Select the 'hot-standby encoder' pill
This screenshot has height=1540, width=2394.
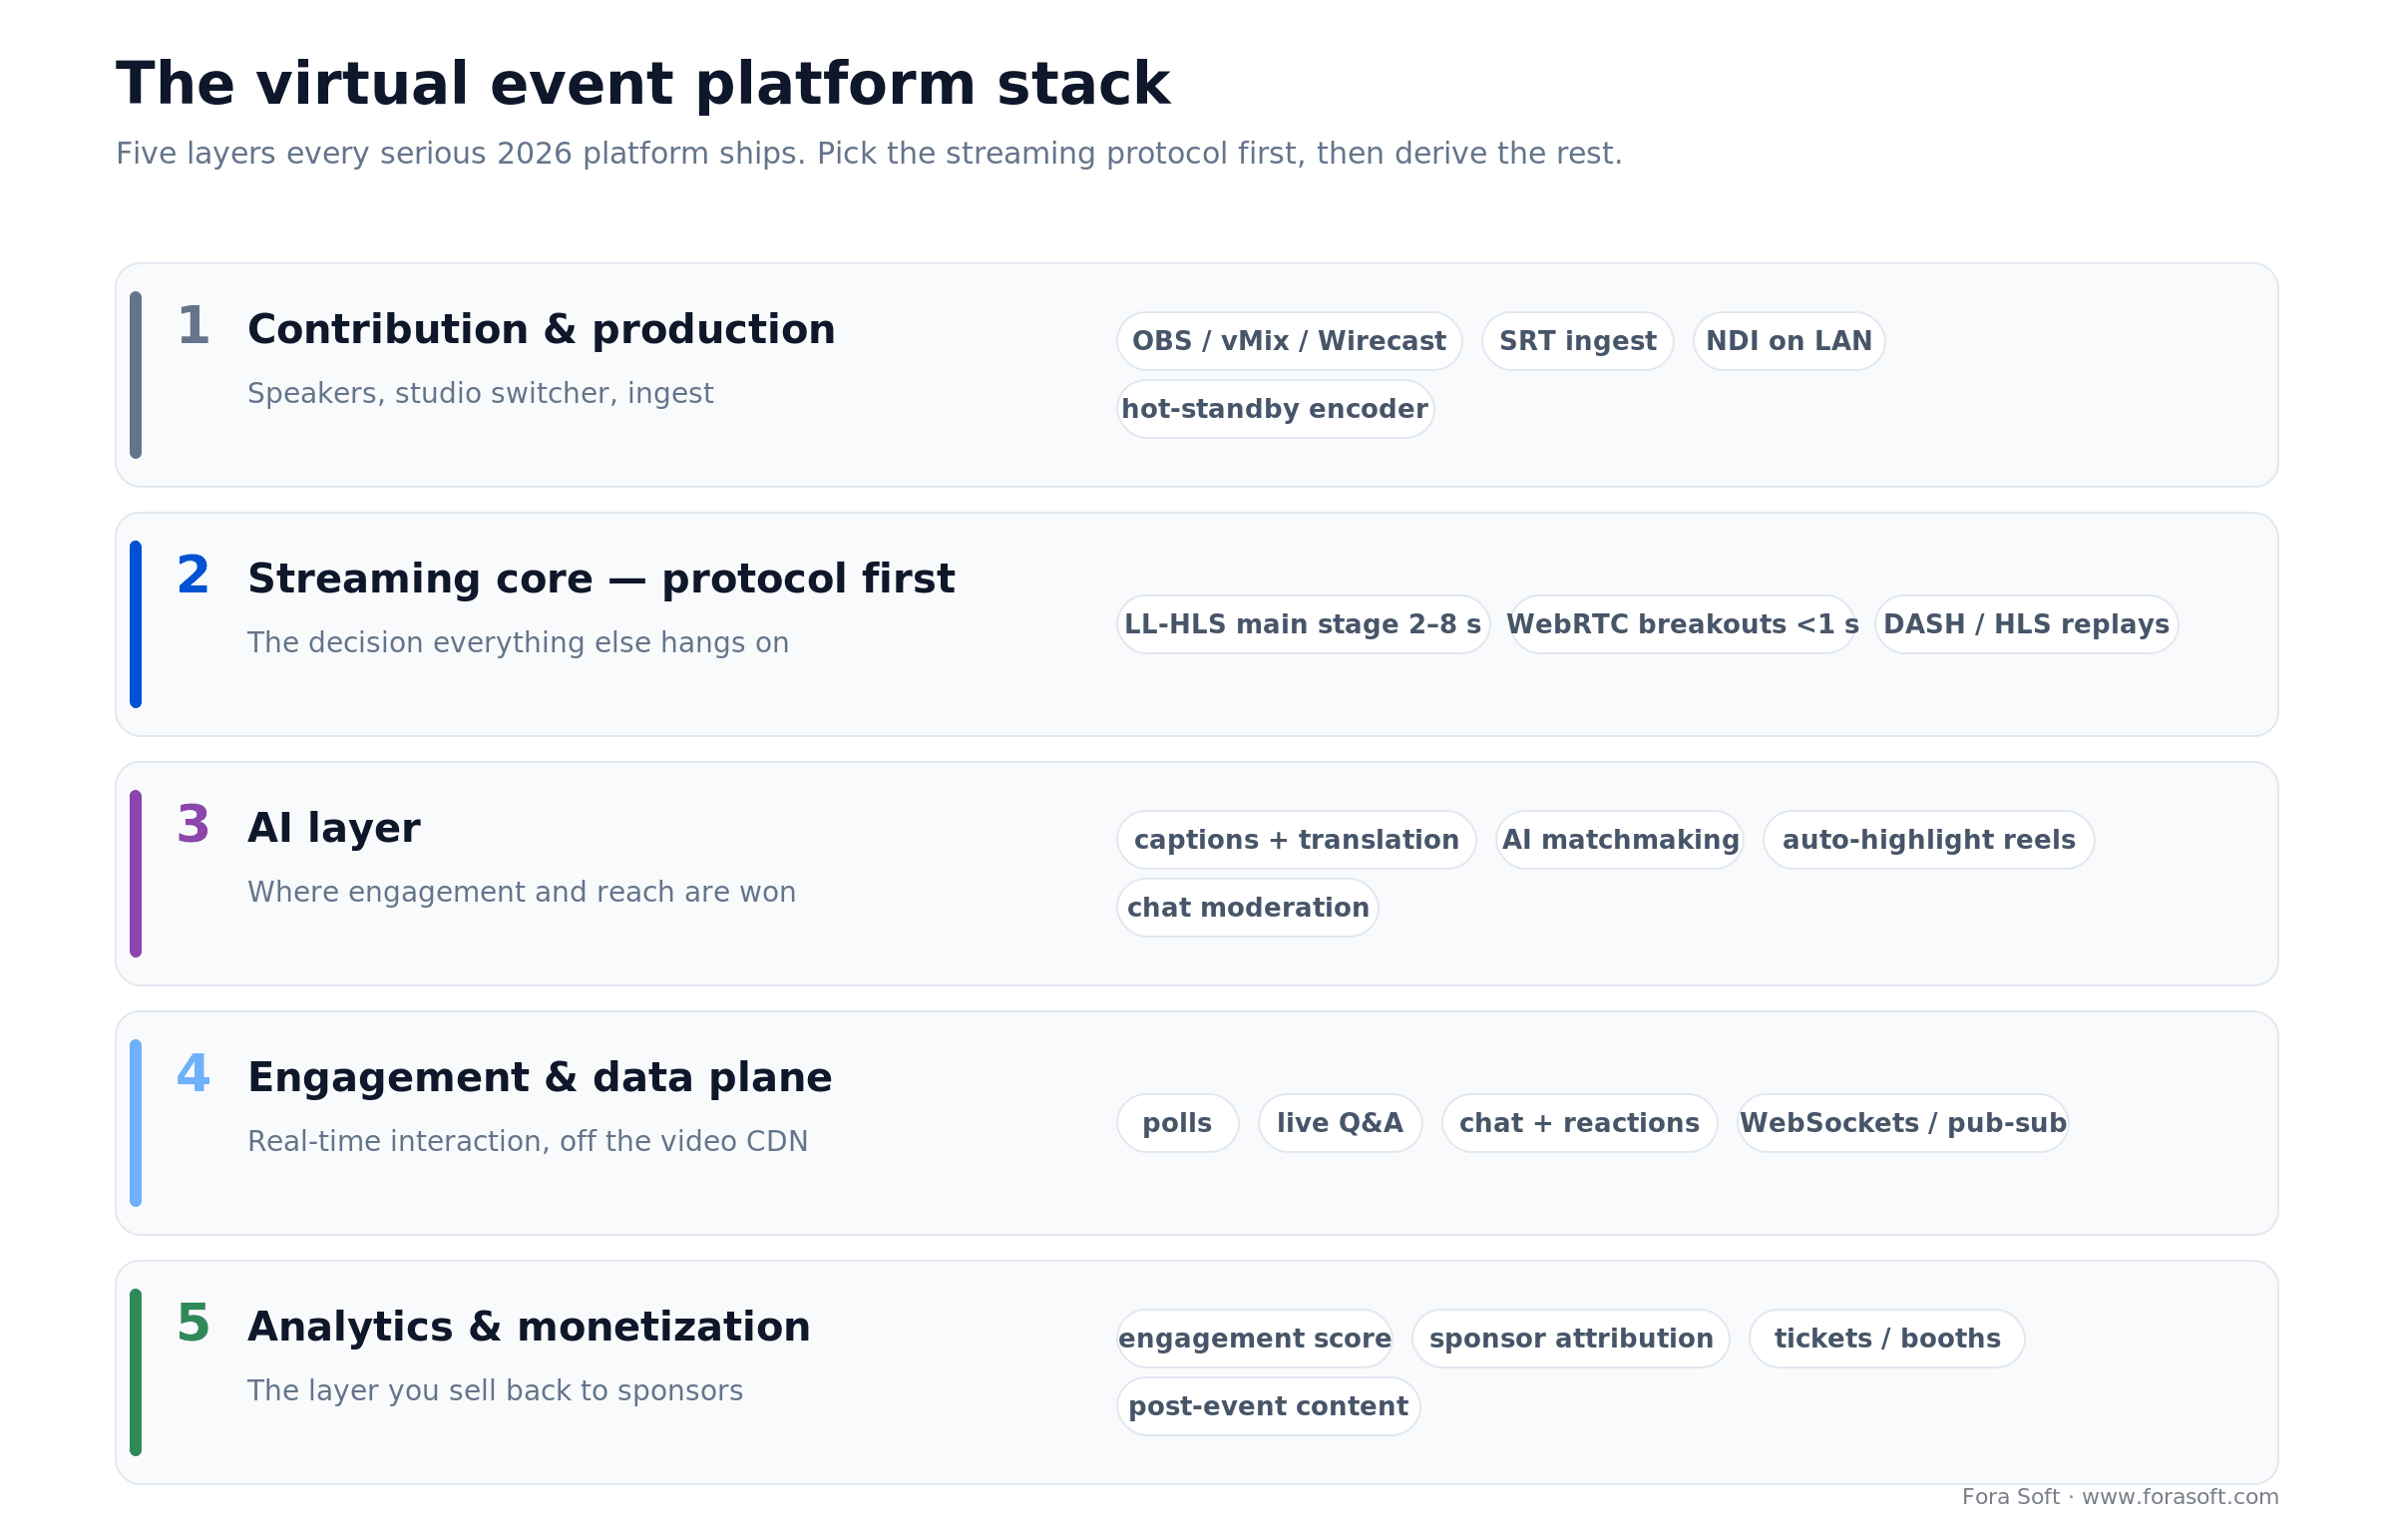1274,409
